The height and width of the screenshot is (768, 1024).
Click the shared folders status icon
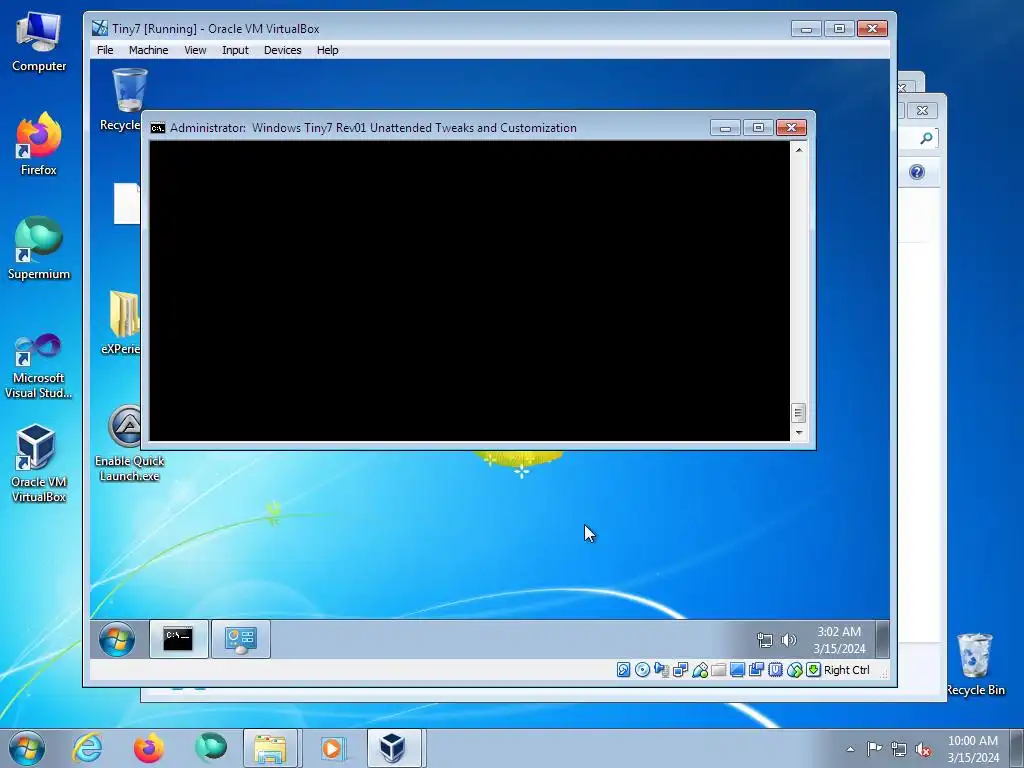pos(718,670)
